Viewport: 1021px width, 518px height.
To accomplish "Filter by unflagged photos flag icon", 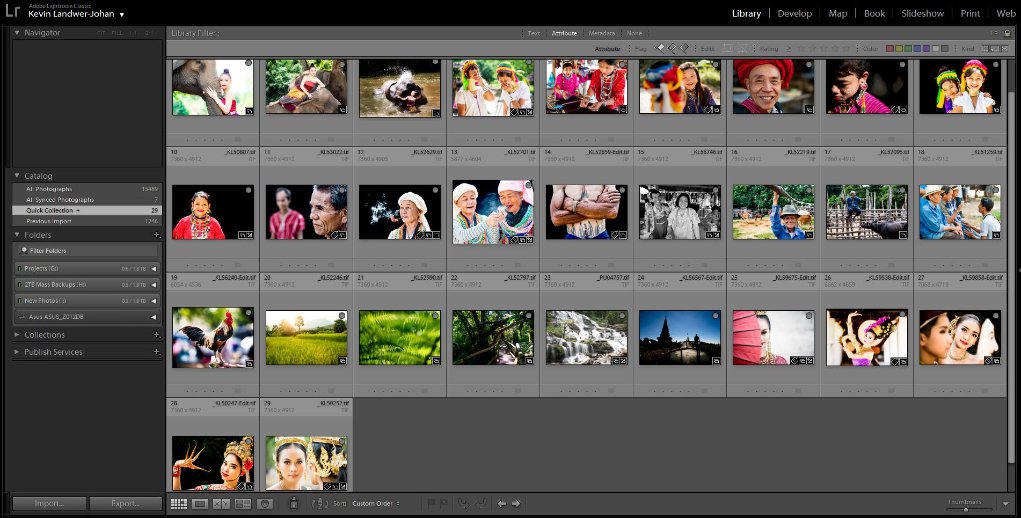I will (x=673, y=48).
